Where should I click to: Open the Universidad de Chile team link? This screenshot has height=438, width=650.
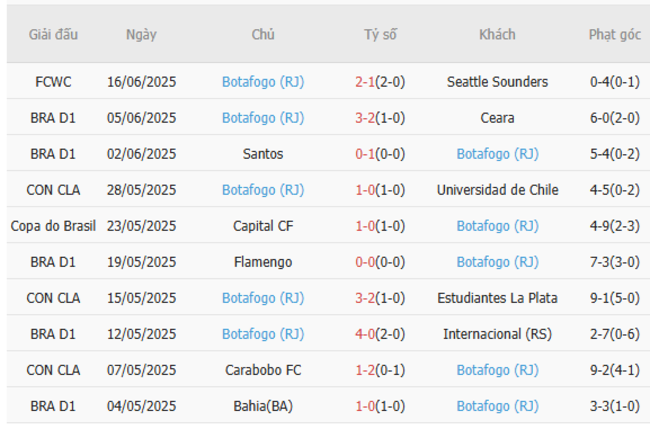pyautogui.click(x=497, y=190)
